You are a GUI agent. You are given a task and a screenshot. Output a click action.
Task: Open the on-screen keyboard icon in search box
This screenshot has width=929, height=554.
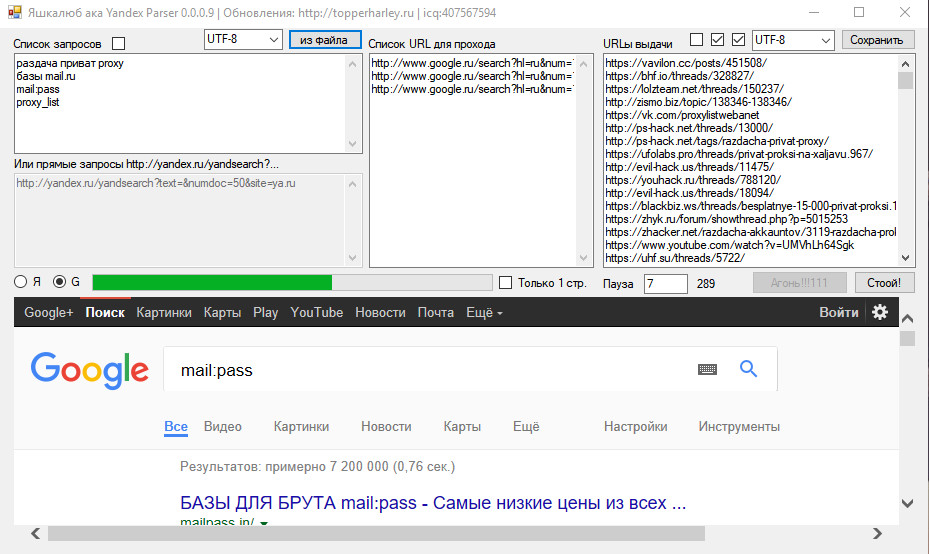707,370
